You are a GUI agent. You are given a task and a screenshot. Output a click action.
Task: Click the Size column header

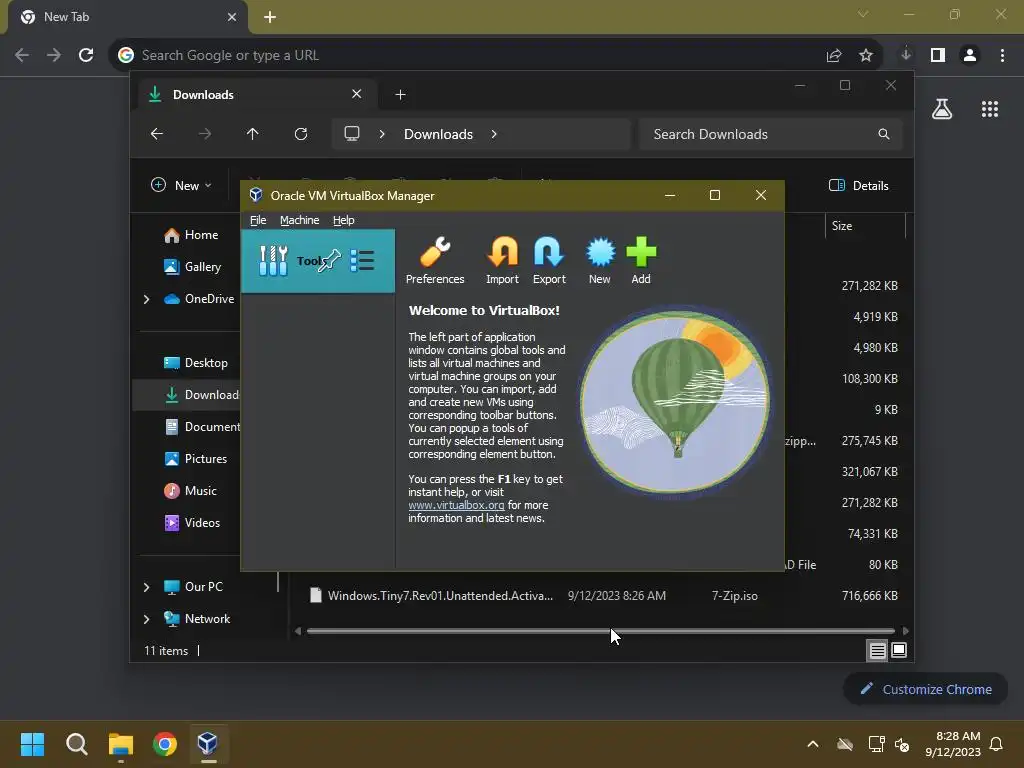pos(865,226)
